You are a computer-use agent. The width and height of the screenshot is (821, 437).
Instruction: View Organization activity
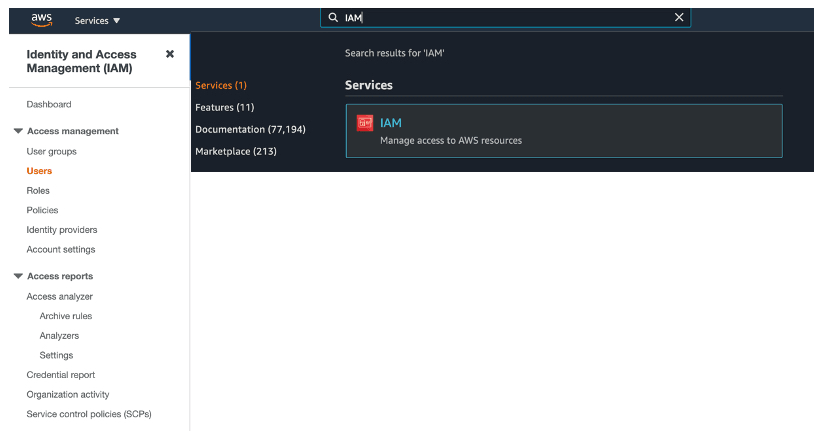point(68,395)
